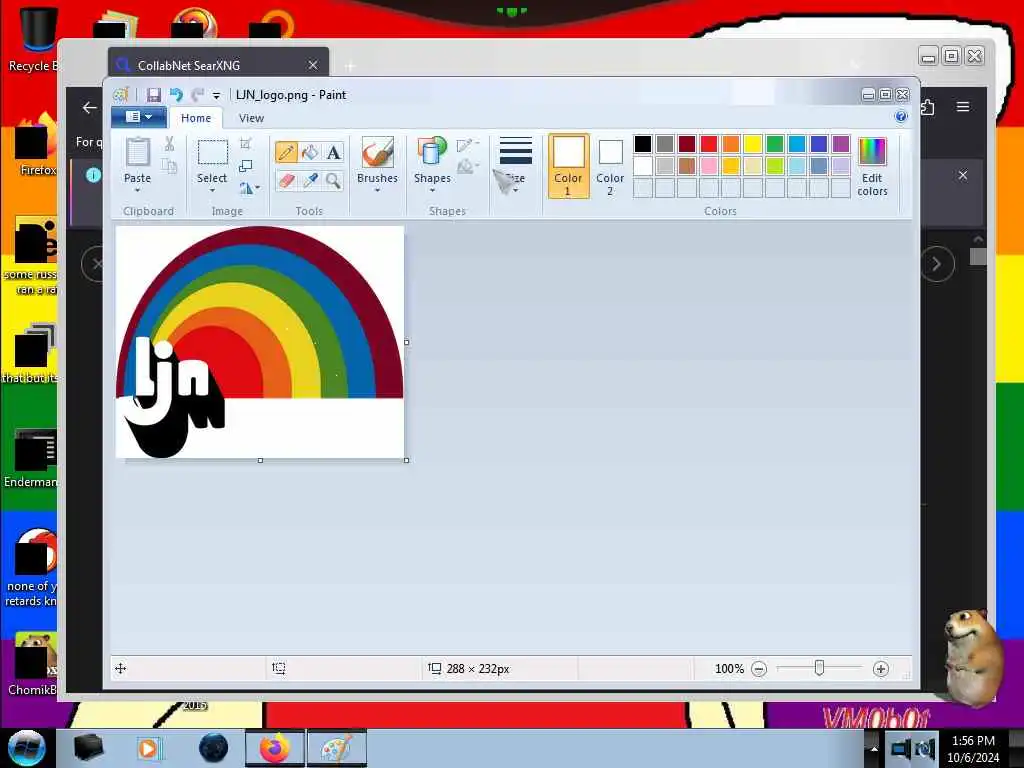Activate Color 1 selector
The image size is (1024, 768).
pyautogui.click(x=568, y=166)
